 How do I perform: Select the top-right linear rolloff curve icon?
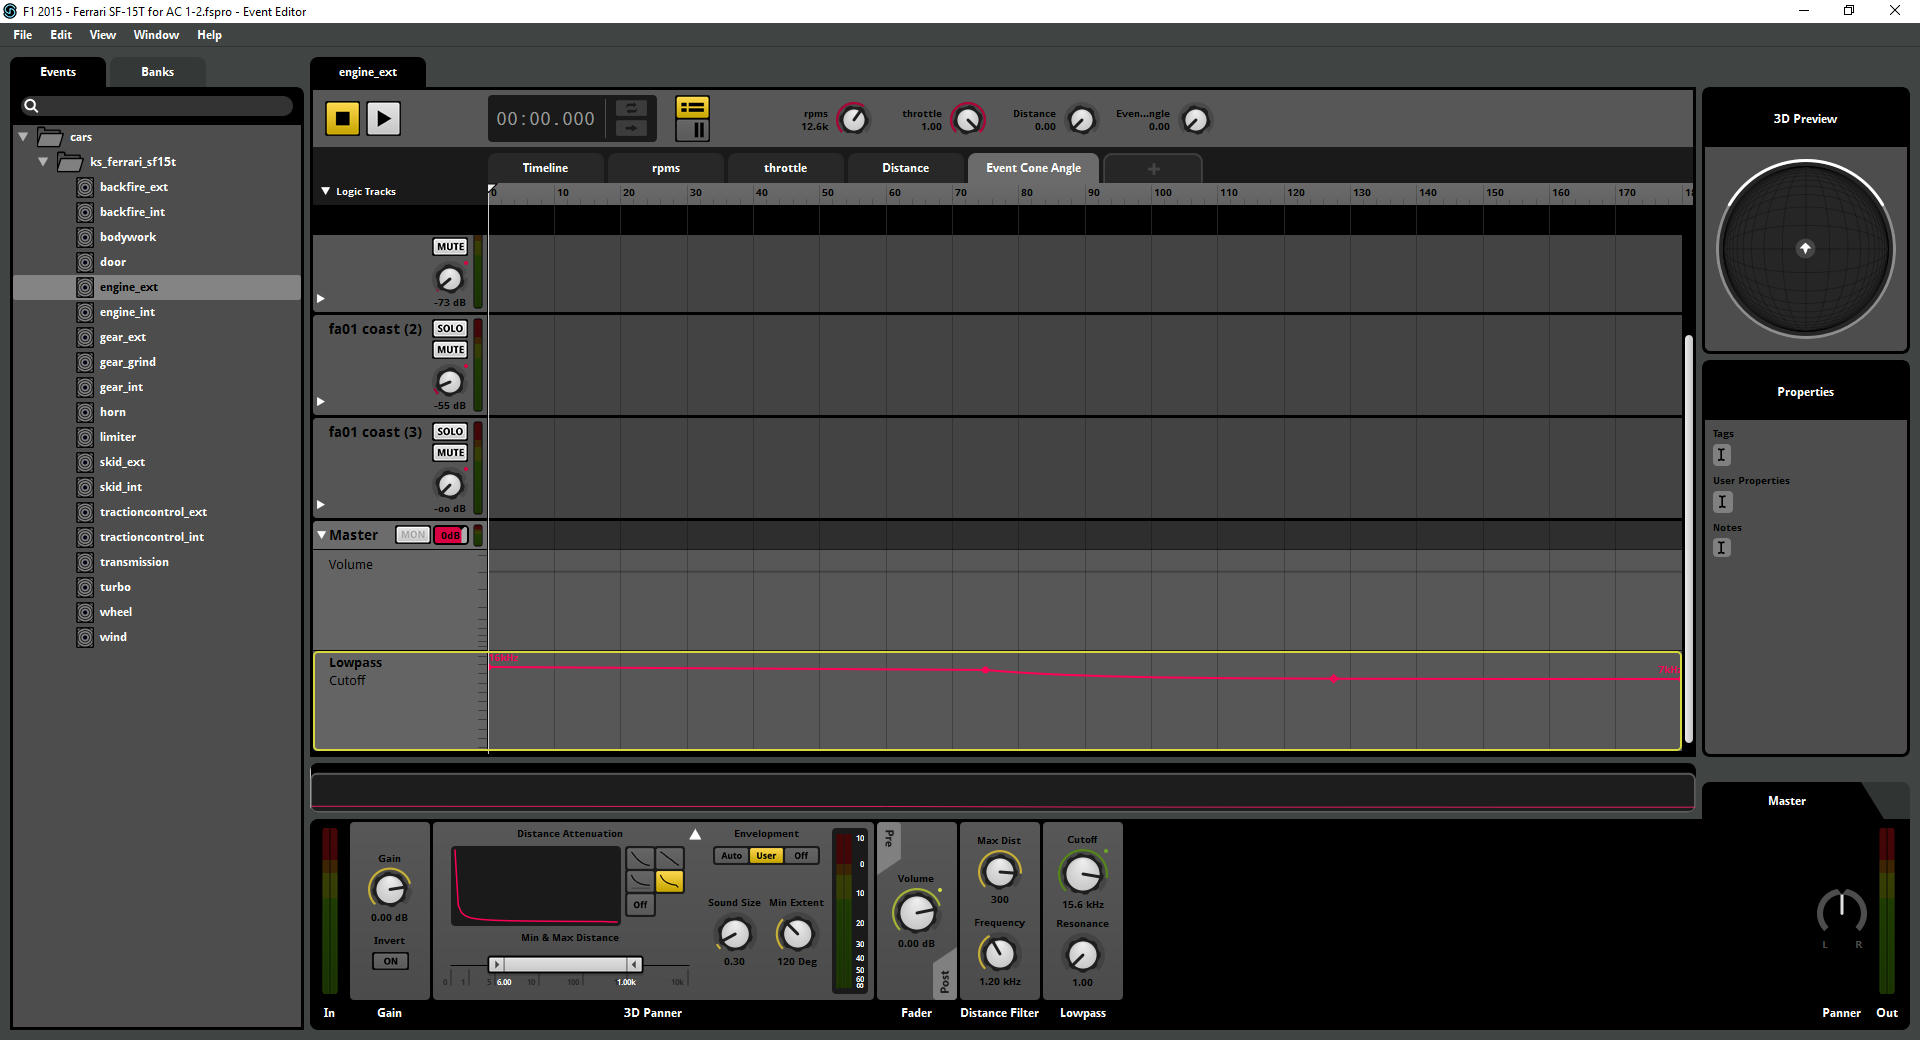(670, 858)
